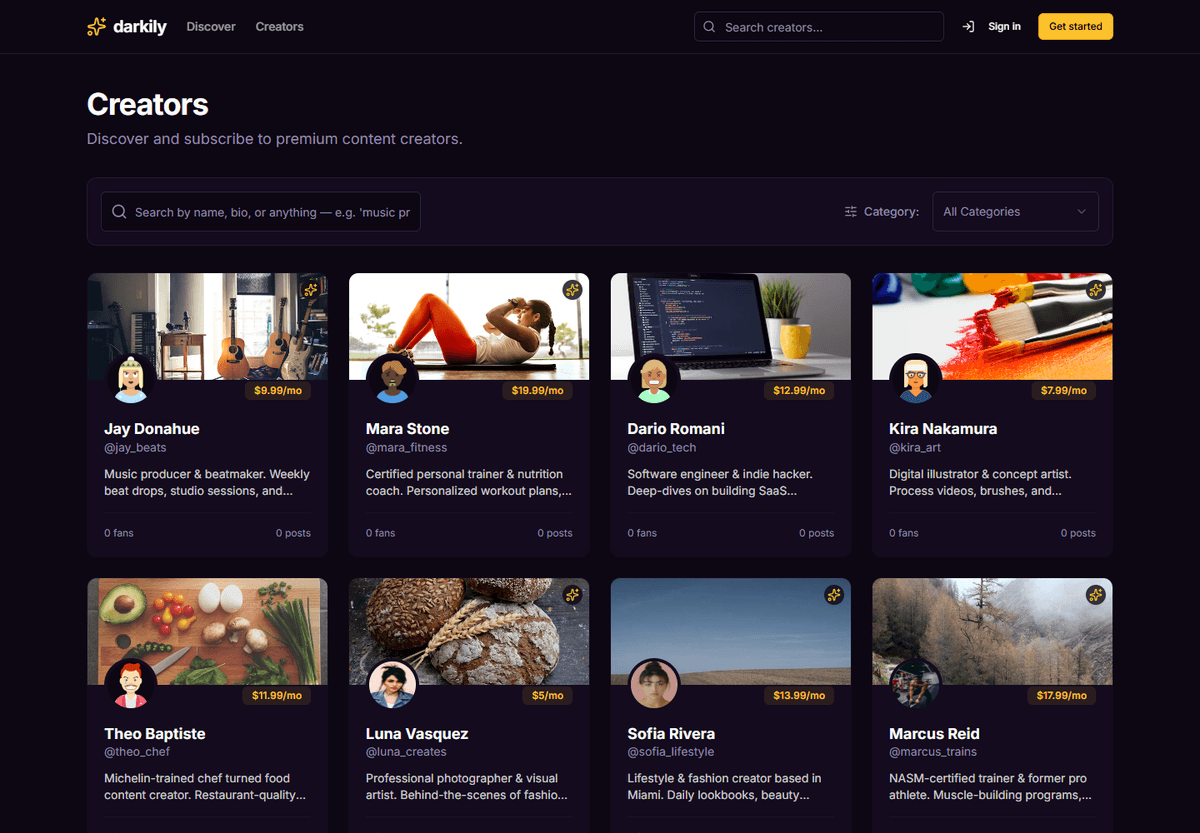Click the paintbrushes cover image
Screen dimensions: 1200x833
(x=992, y=326)
